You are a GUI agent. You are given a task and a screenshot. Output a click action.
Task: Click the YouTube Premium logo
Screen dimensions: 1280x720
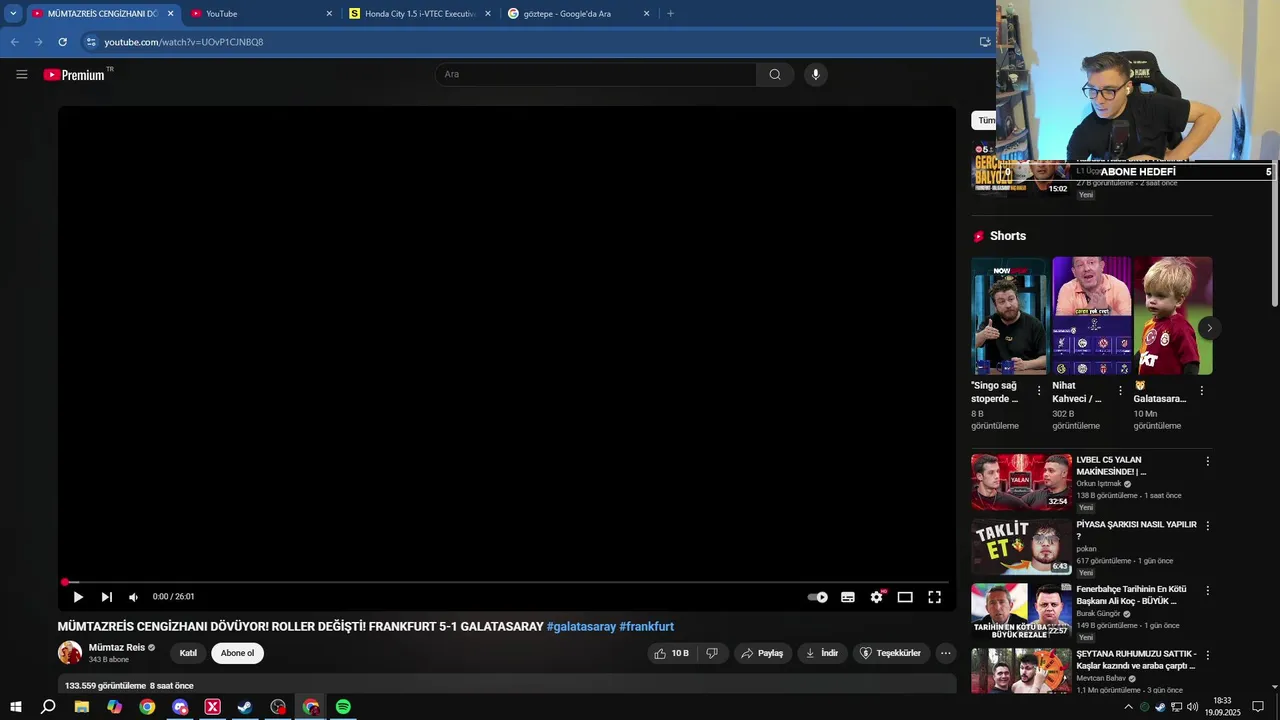coord(75,74)
